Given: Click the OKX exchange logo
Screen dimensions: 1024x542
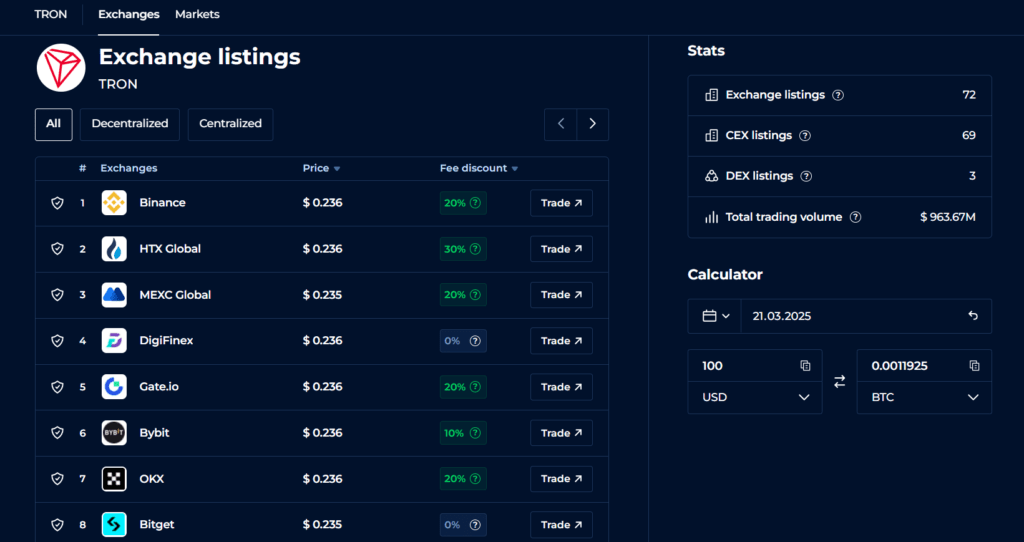Looking at the screenshot, I should tap(114, 479).
